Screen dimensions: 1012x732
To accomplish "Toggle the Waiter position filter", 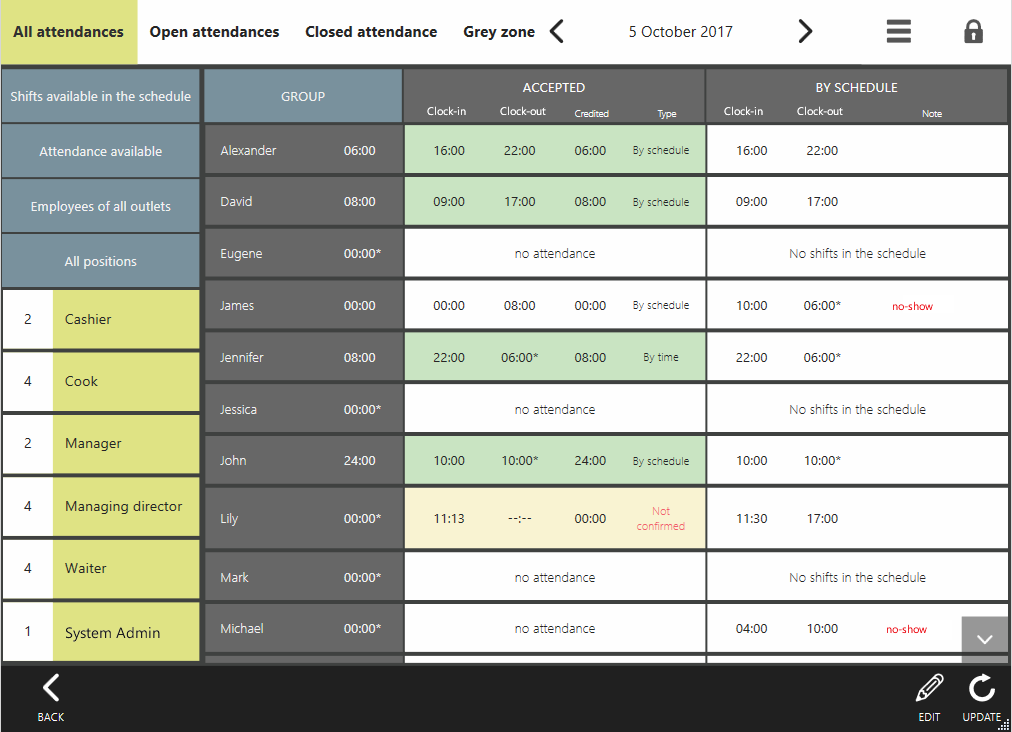I will (101, 568).
